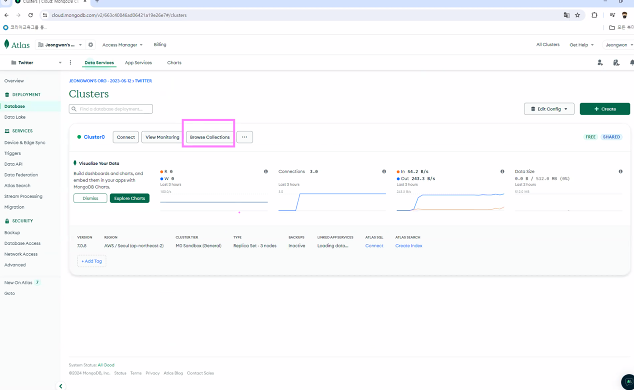Click the green Create button
Image resolution: width=634 pixels, height=390 pixels.
click(x=605, y=109)
